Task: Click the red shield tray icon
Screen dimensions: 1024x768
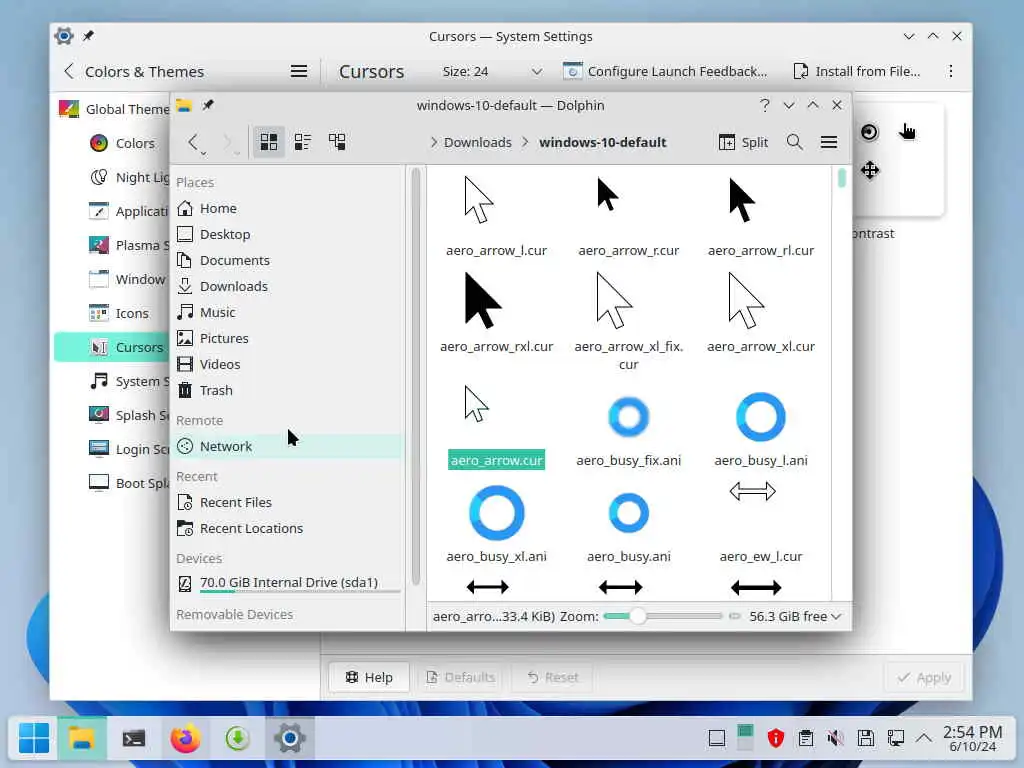Action: coord(775,739)
